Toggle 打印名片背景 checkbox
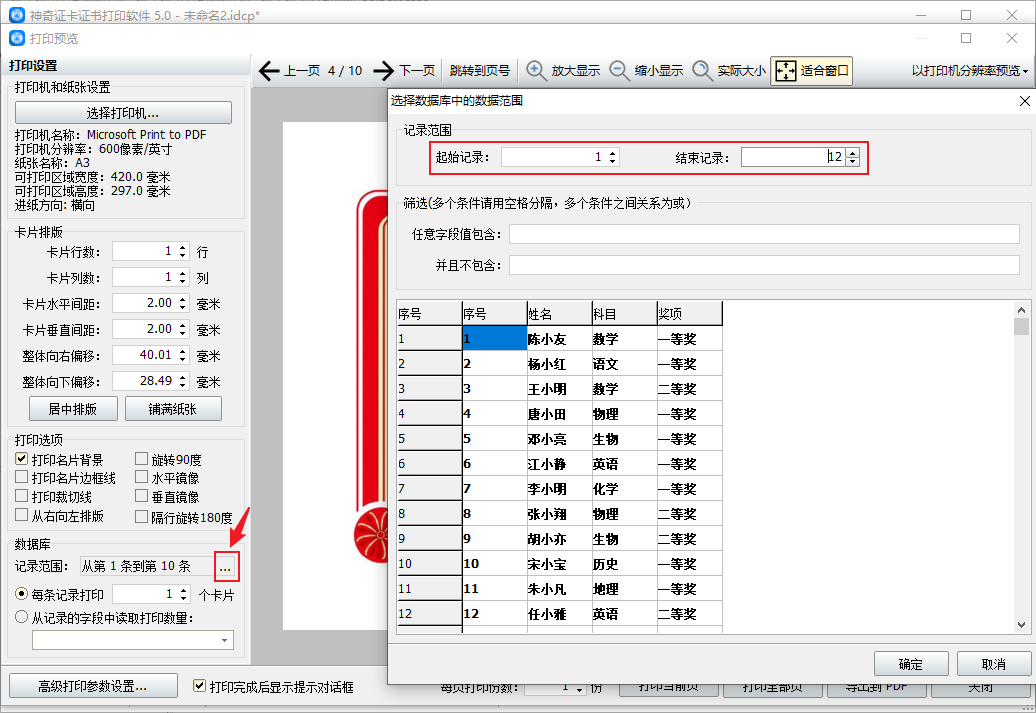The width and height of the screenshot is (1036, 713). point(21,459)
